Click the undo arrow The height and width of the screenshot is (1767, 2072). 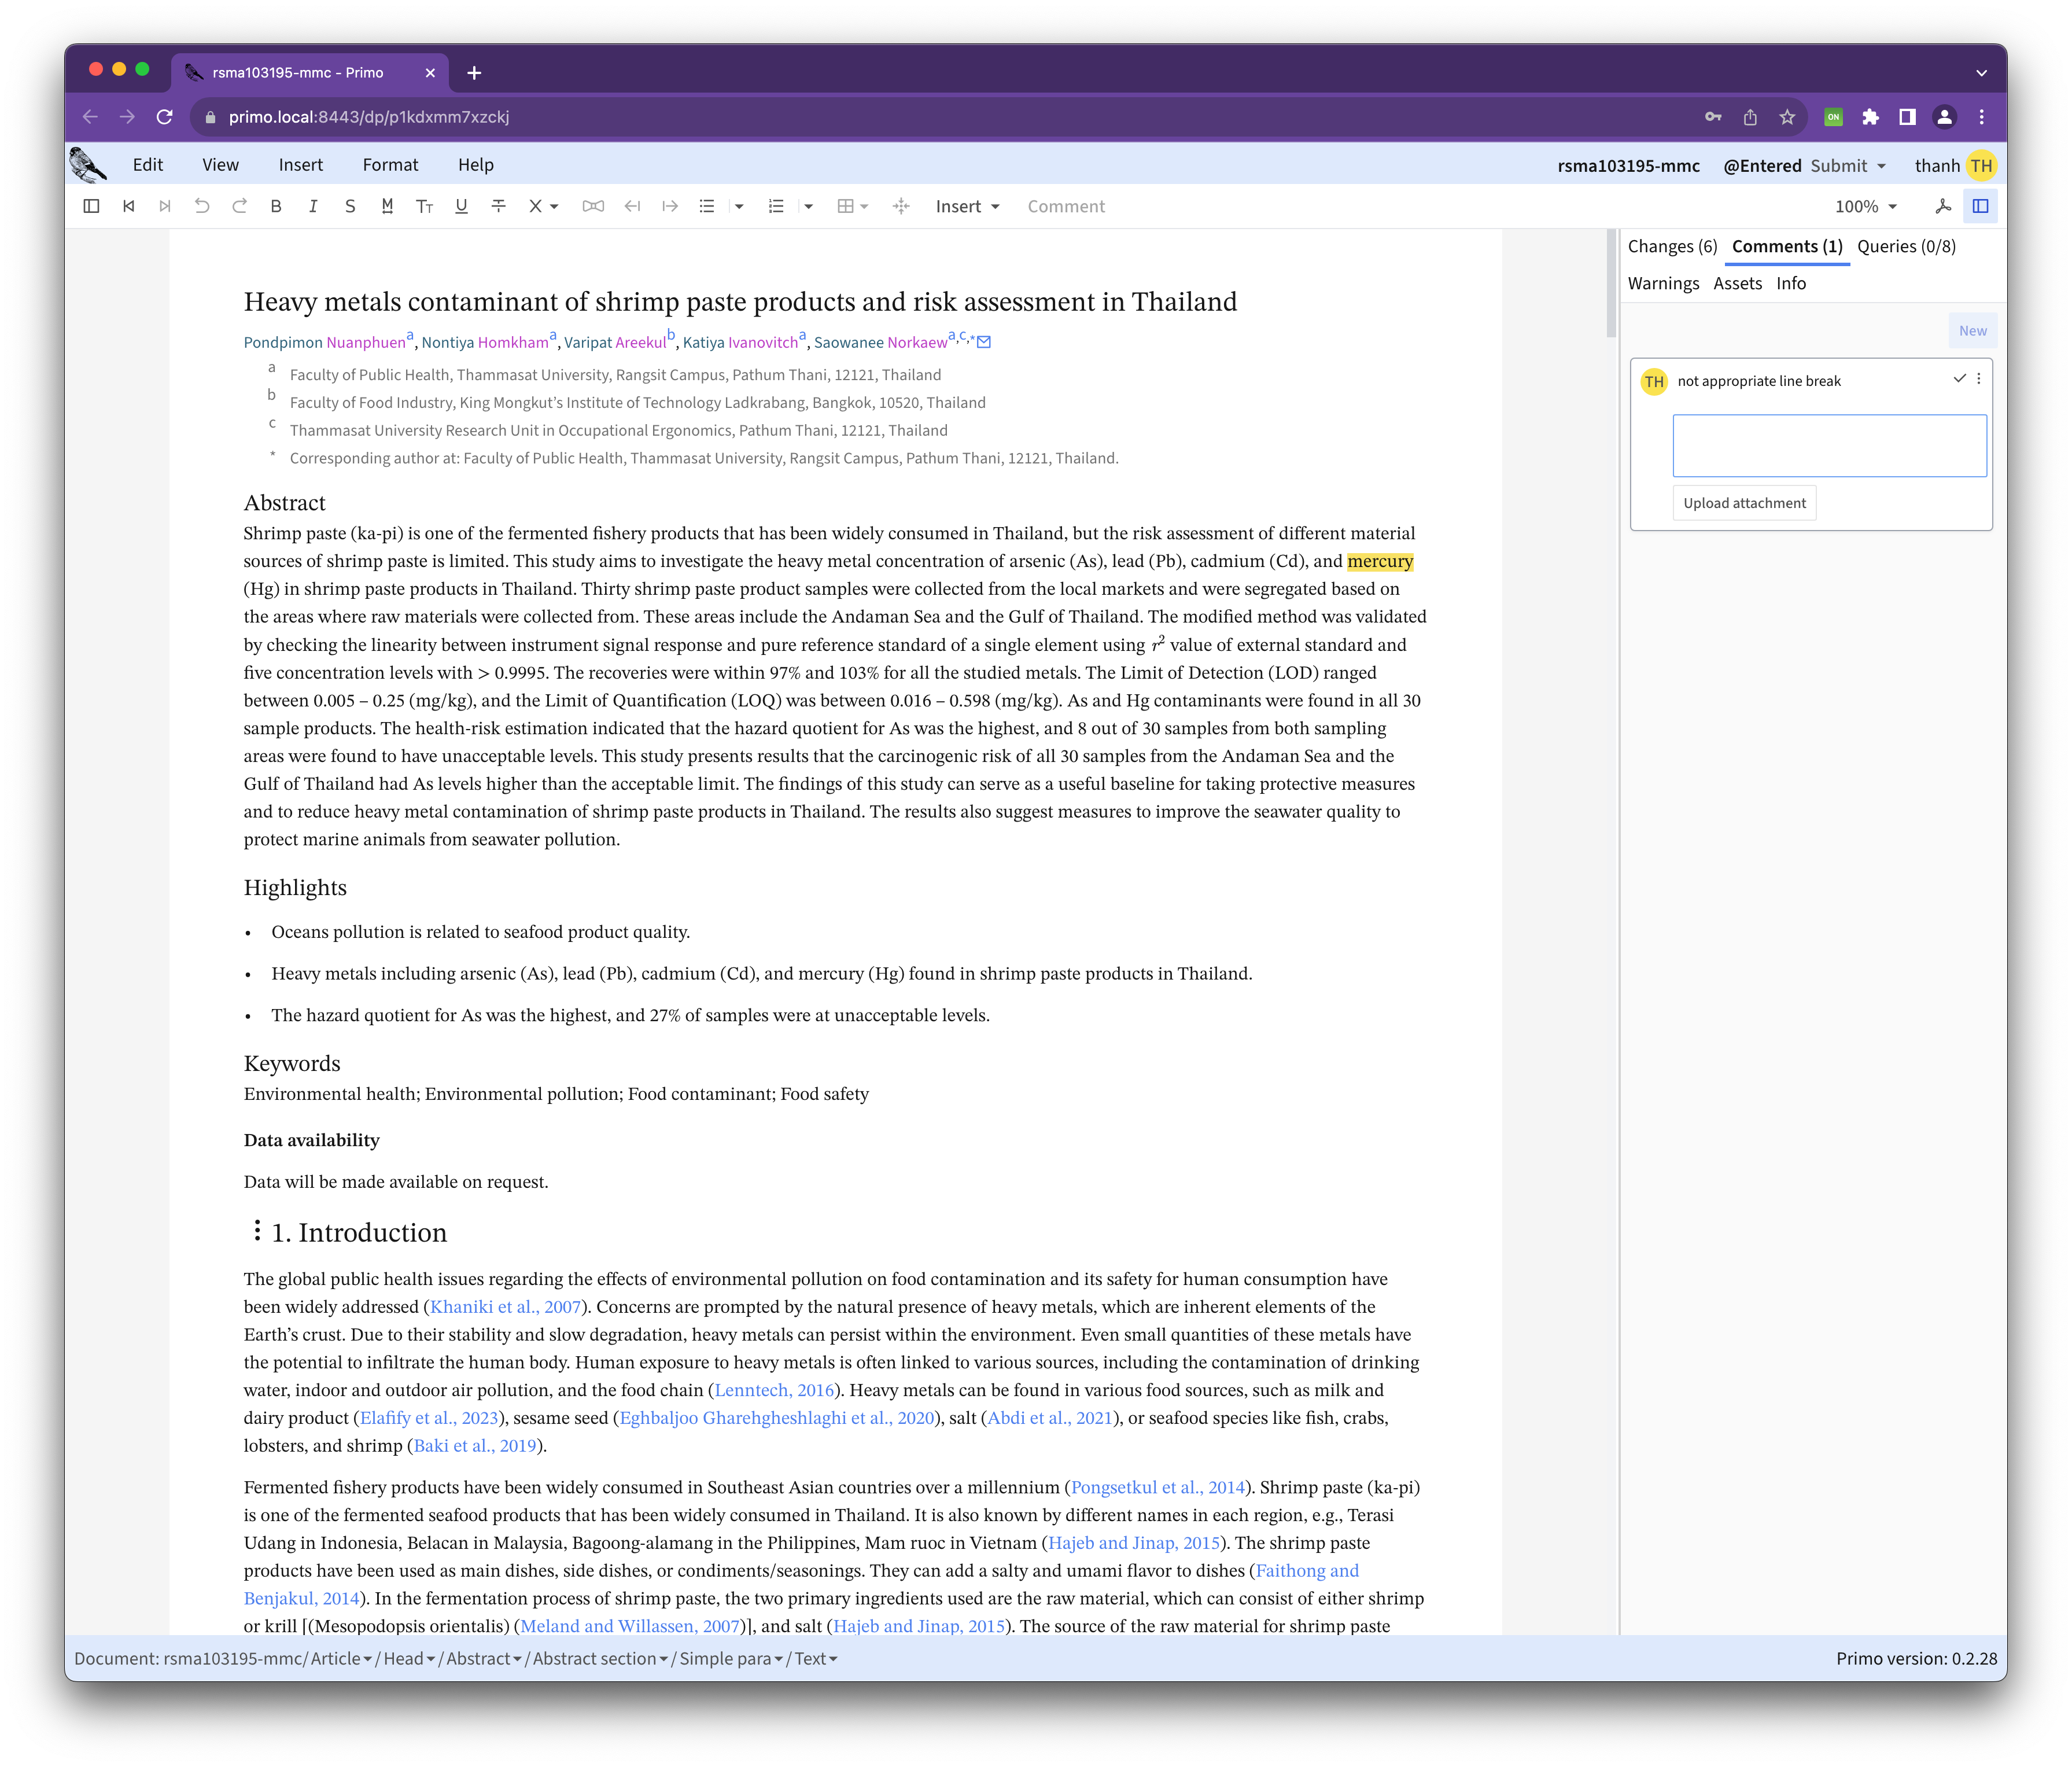tap(202, 206)
